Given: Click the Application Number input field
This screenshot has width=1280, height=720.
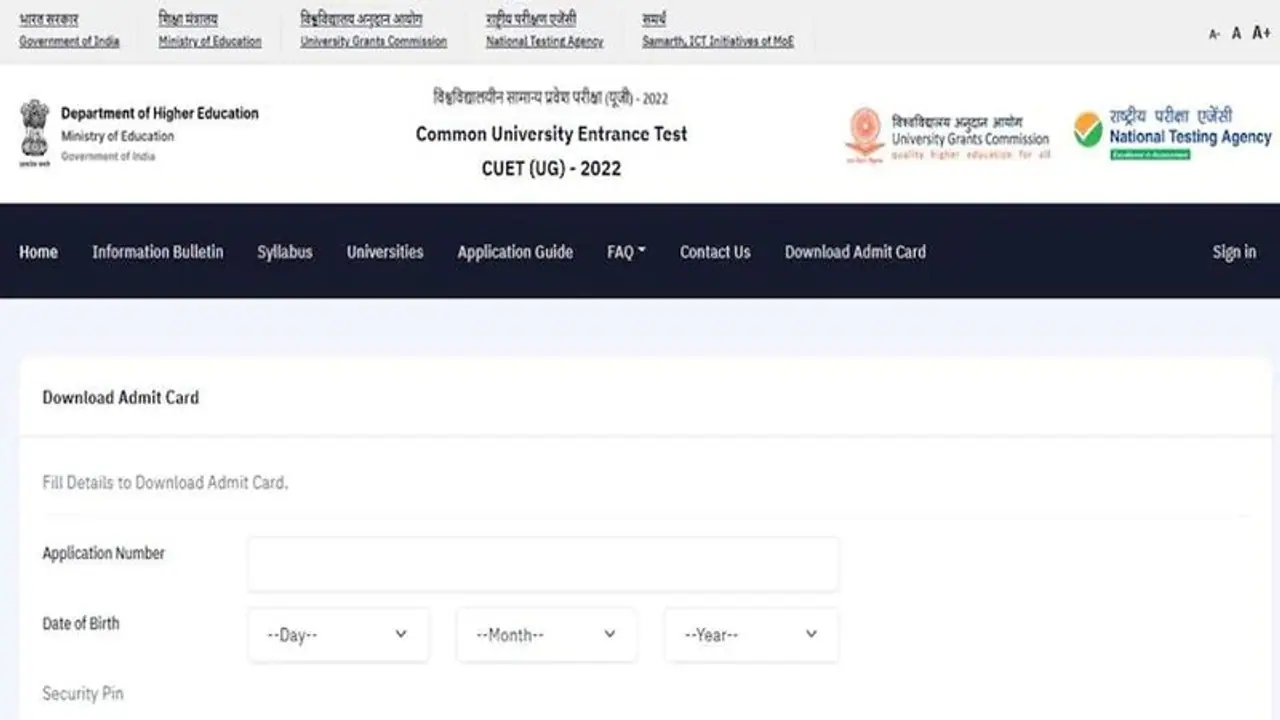Looking at the screenshot, I should pyautogui.click(x=543, y=563).
